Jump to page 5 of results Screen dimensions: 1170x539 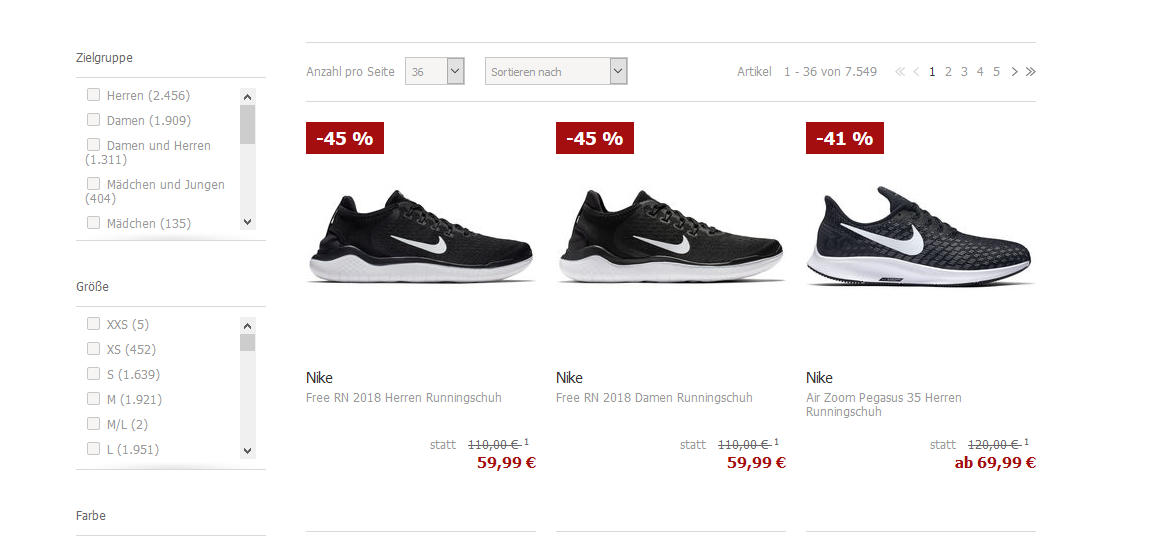point(996,72)
